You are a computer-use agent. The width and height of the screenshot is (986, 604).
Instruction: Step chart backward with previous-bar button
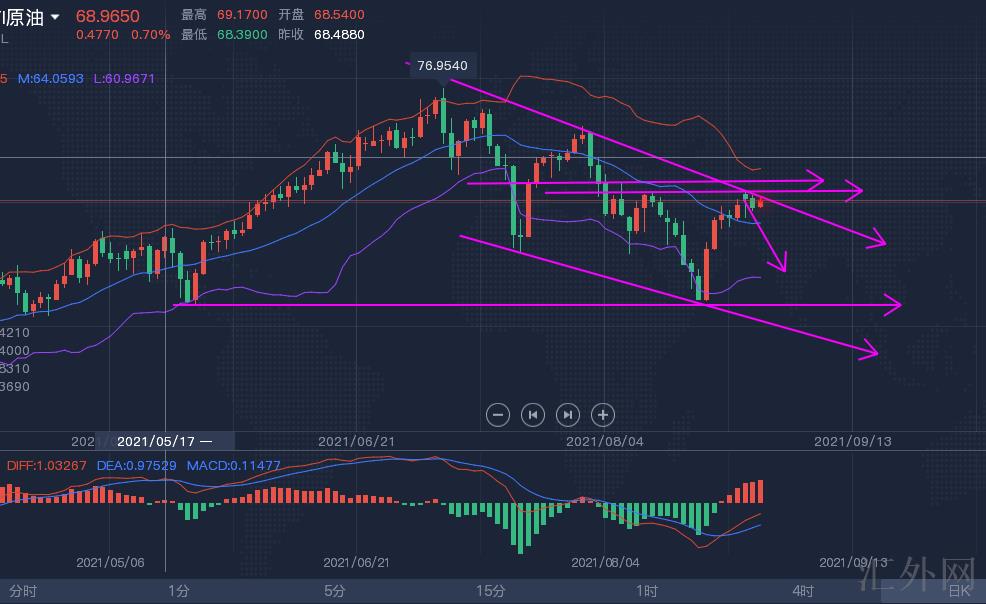[533, 414]
